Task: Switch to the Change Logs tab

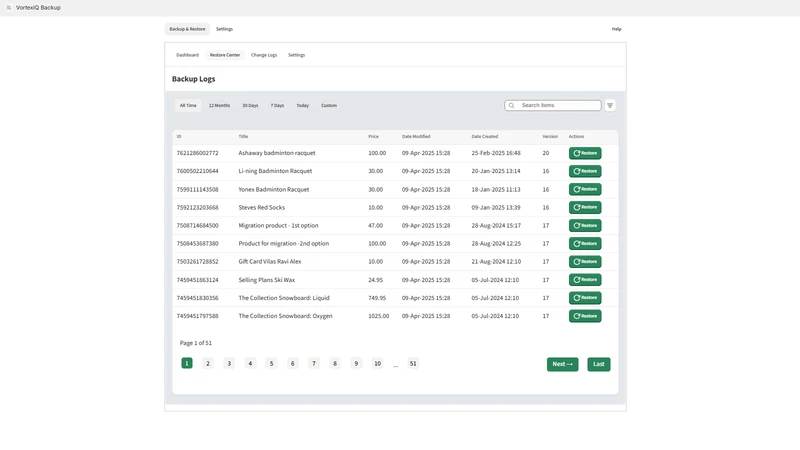Action: [264, 55]
